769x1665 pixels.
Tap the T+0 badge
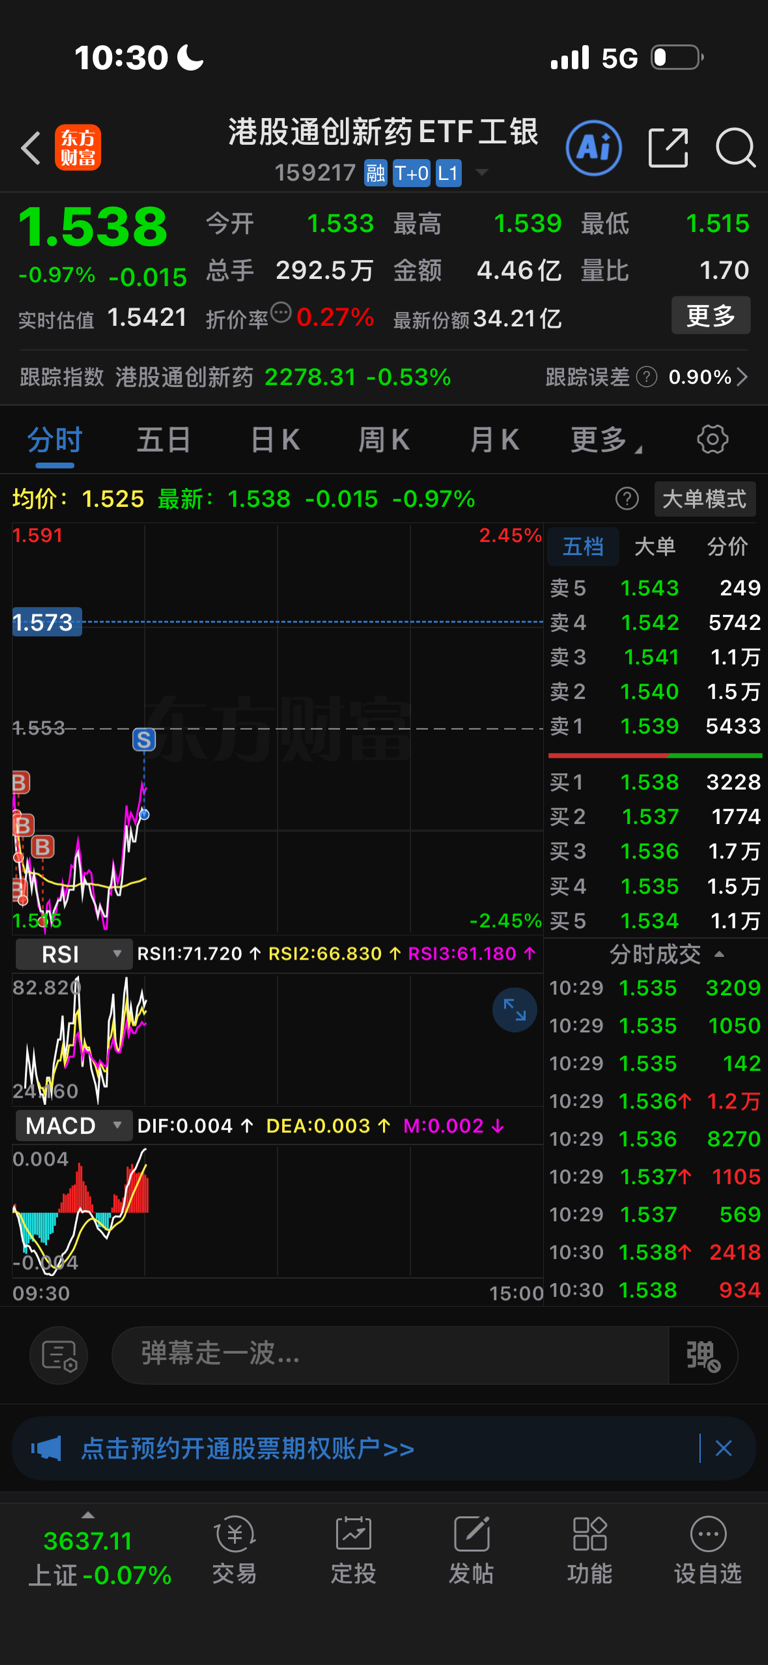[x=411, y=174]
